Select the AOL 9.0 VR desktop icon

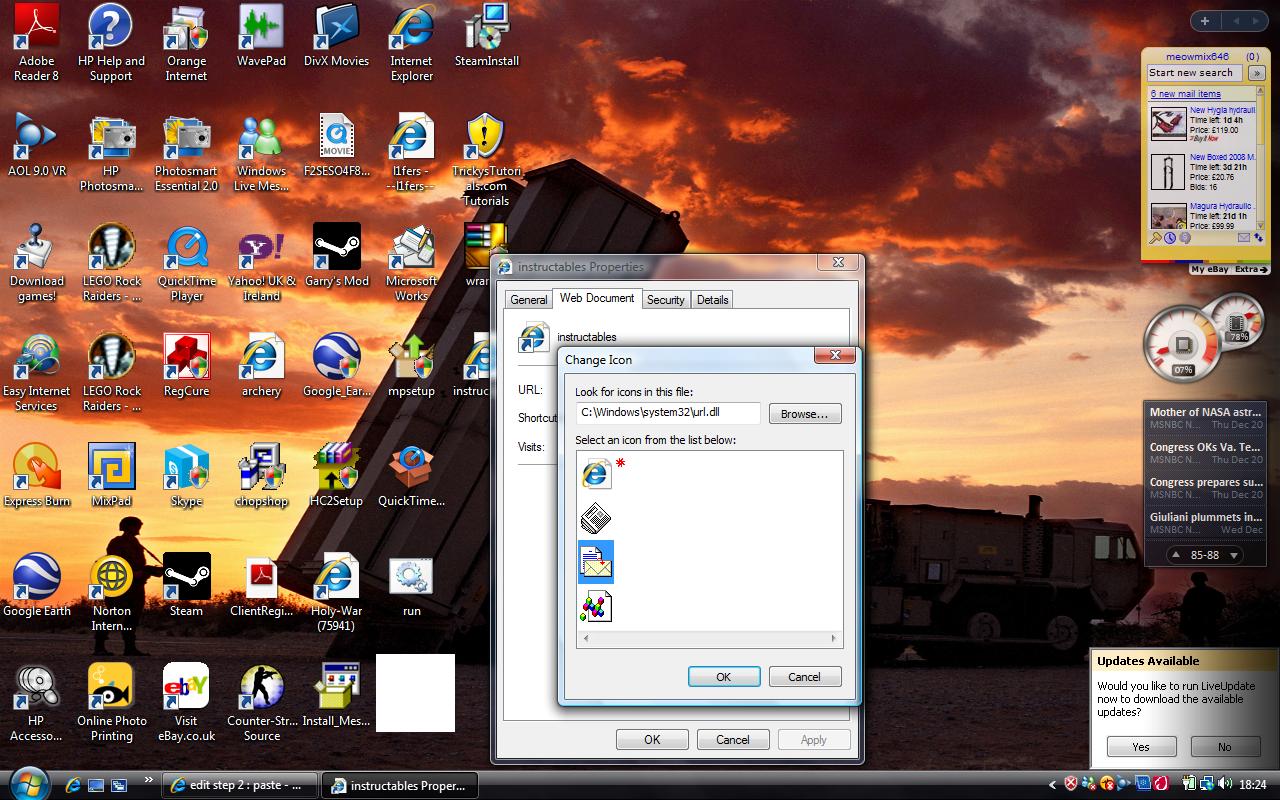tap(37, 146)
